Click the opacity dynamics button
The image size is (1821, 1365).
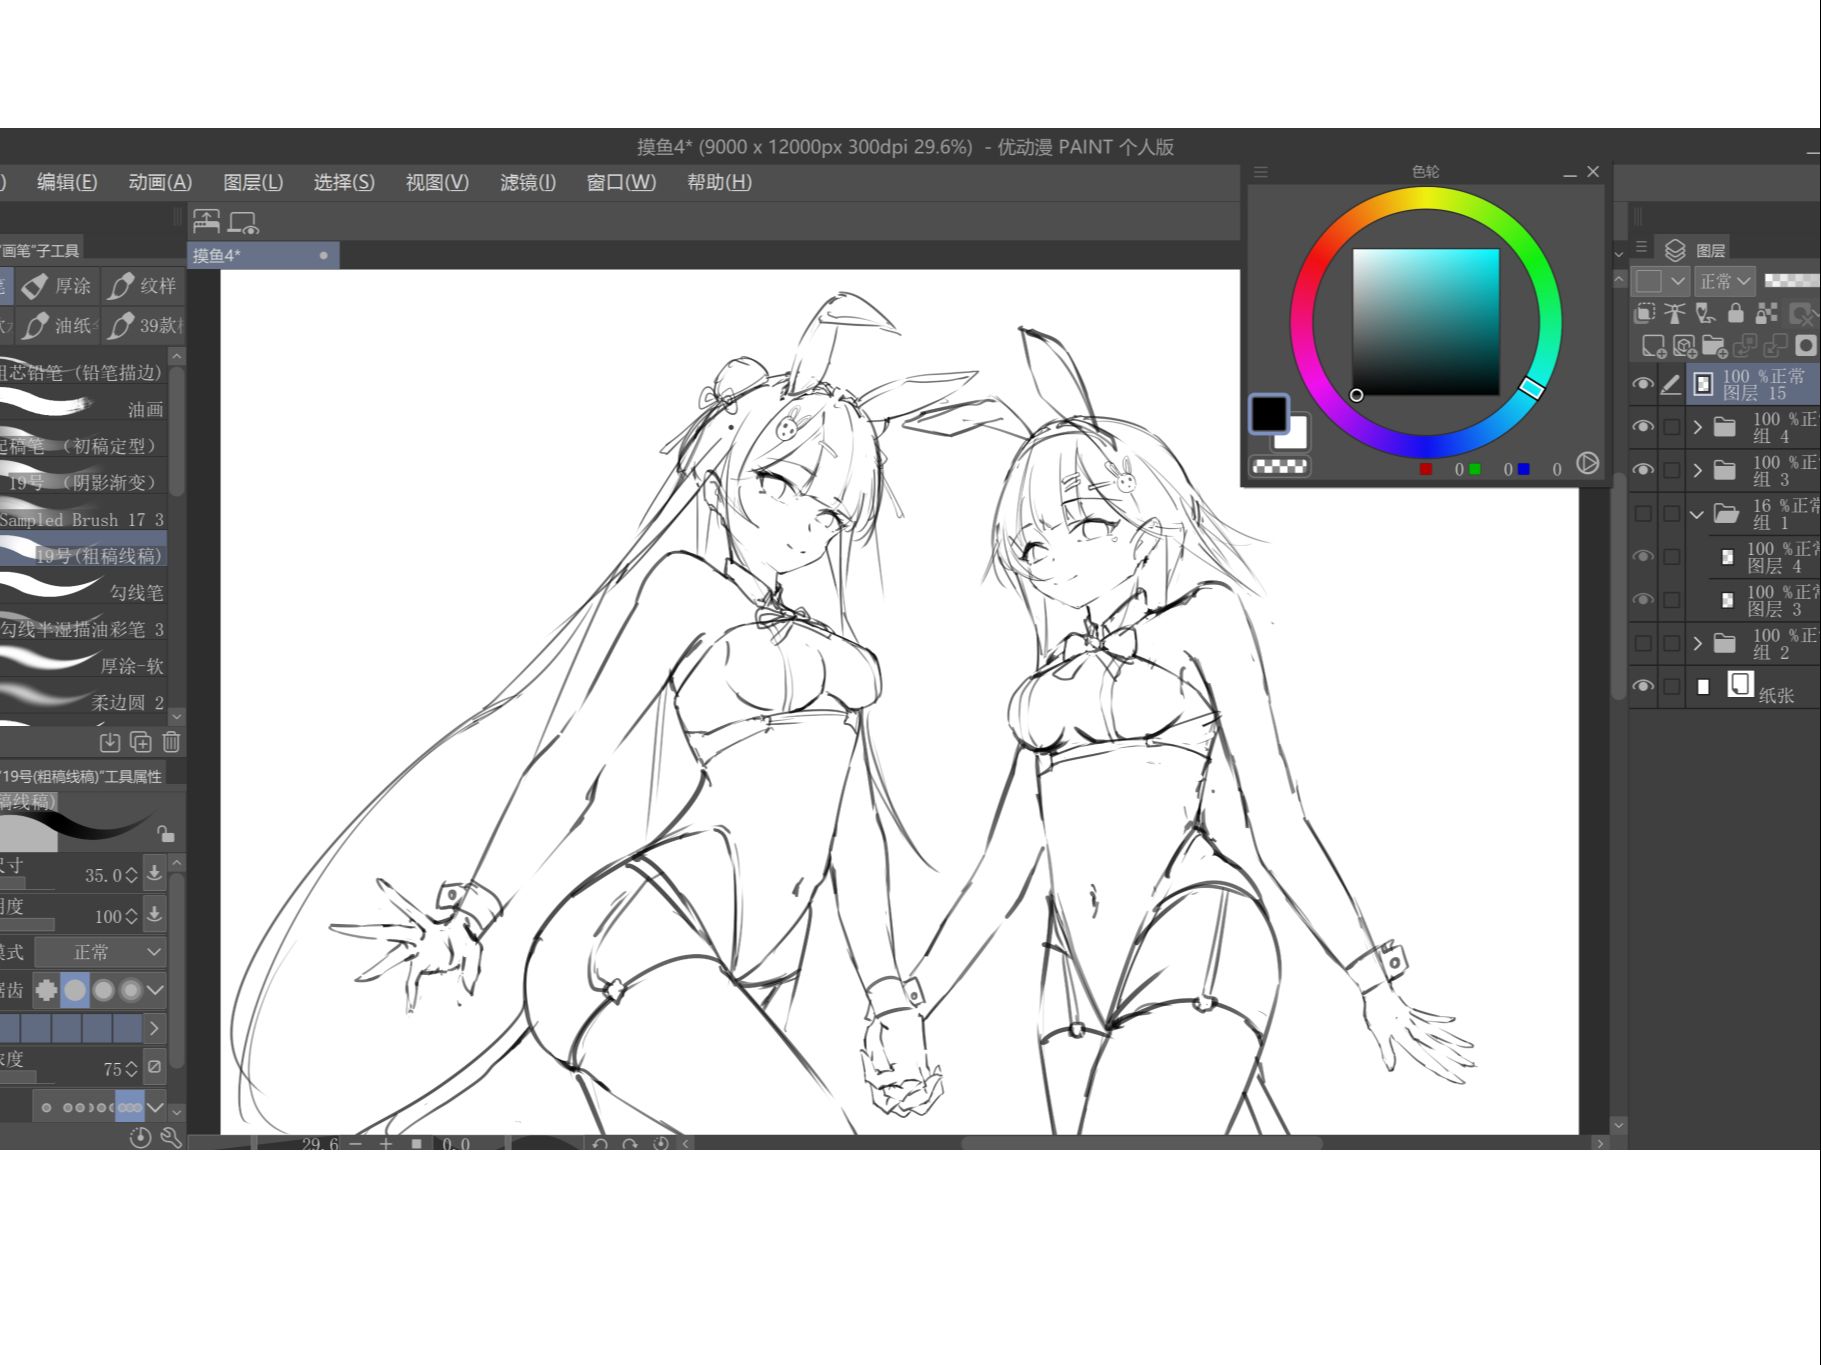tap(154, 914)
